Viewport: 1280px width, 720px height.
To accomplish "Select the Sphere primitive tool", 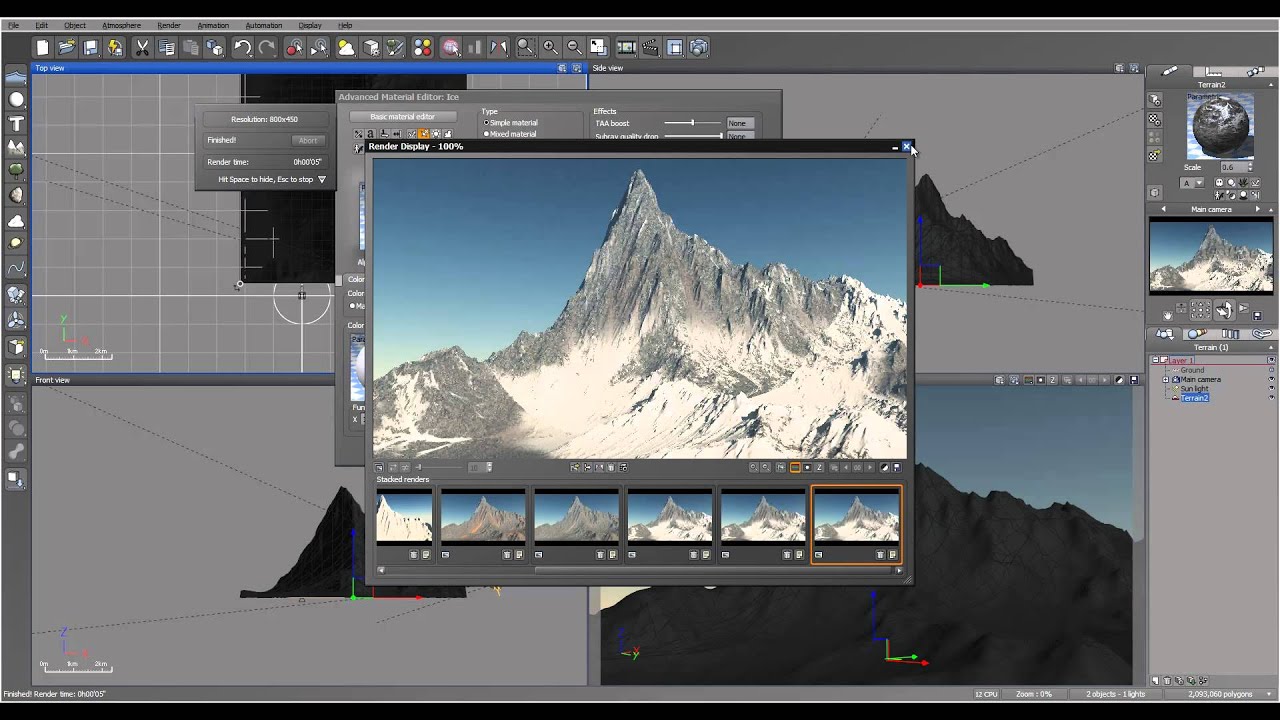I will pos(16,99).
